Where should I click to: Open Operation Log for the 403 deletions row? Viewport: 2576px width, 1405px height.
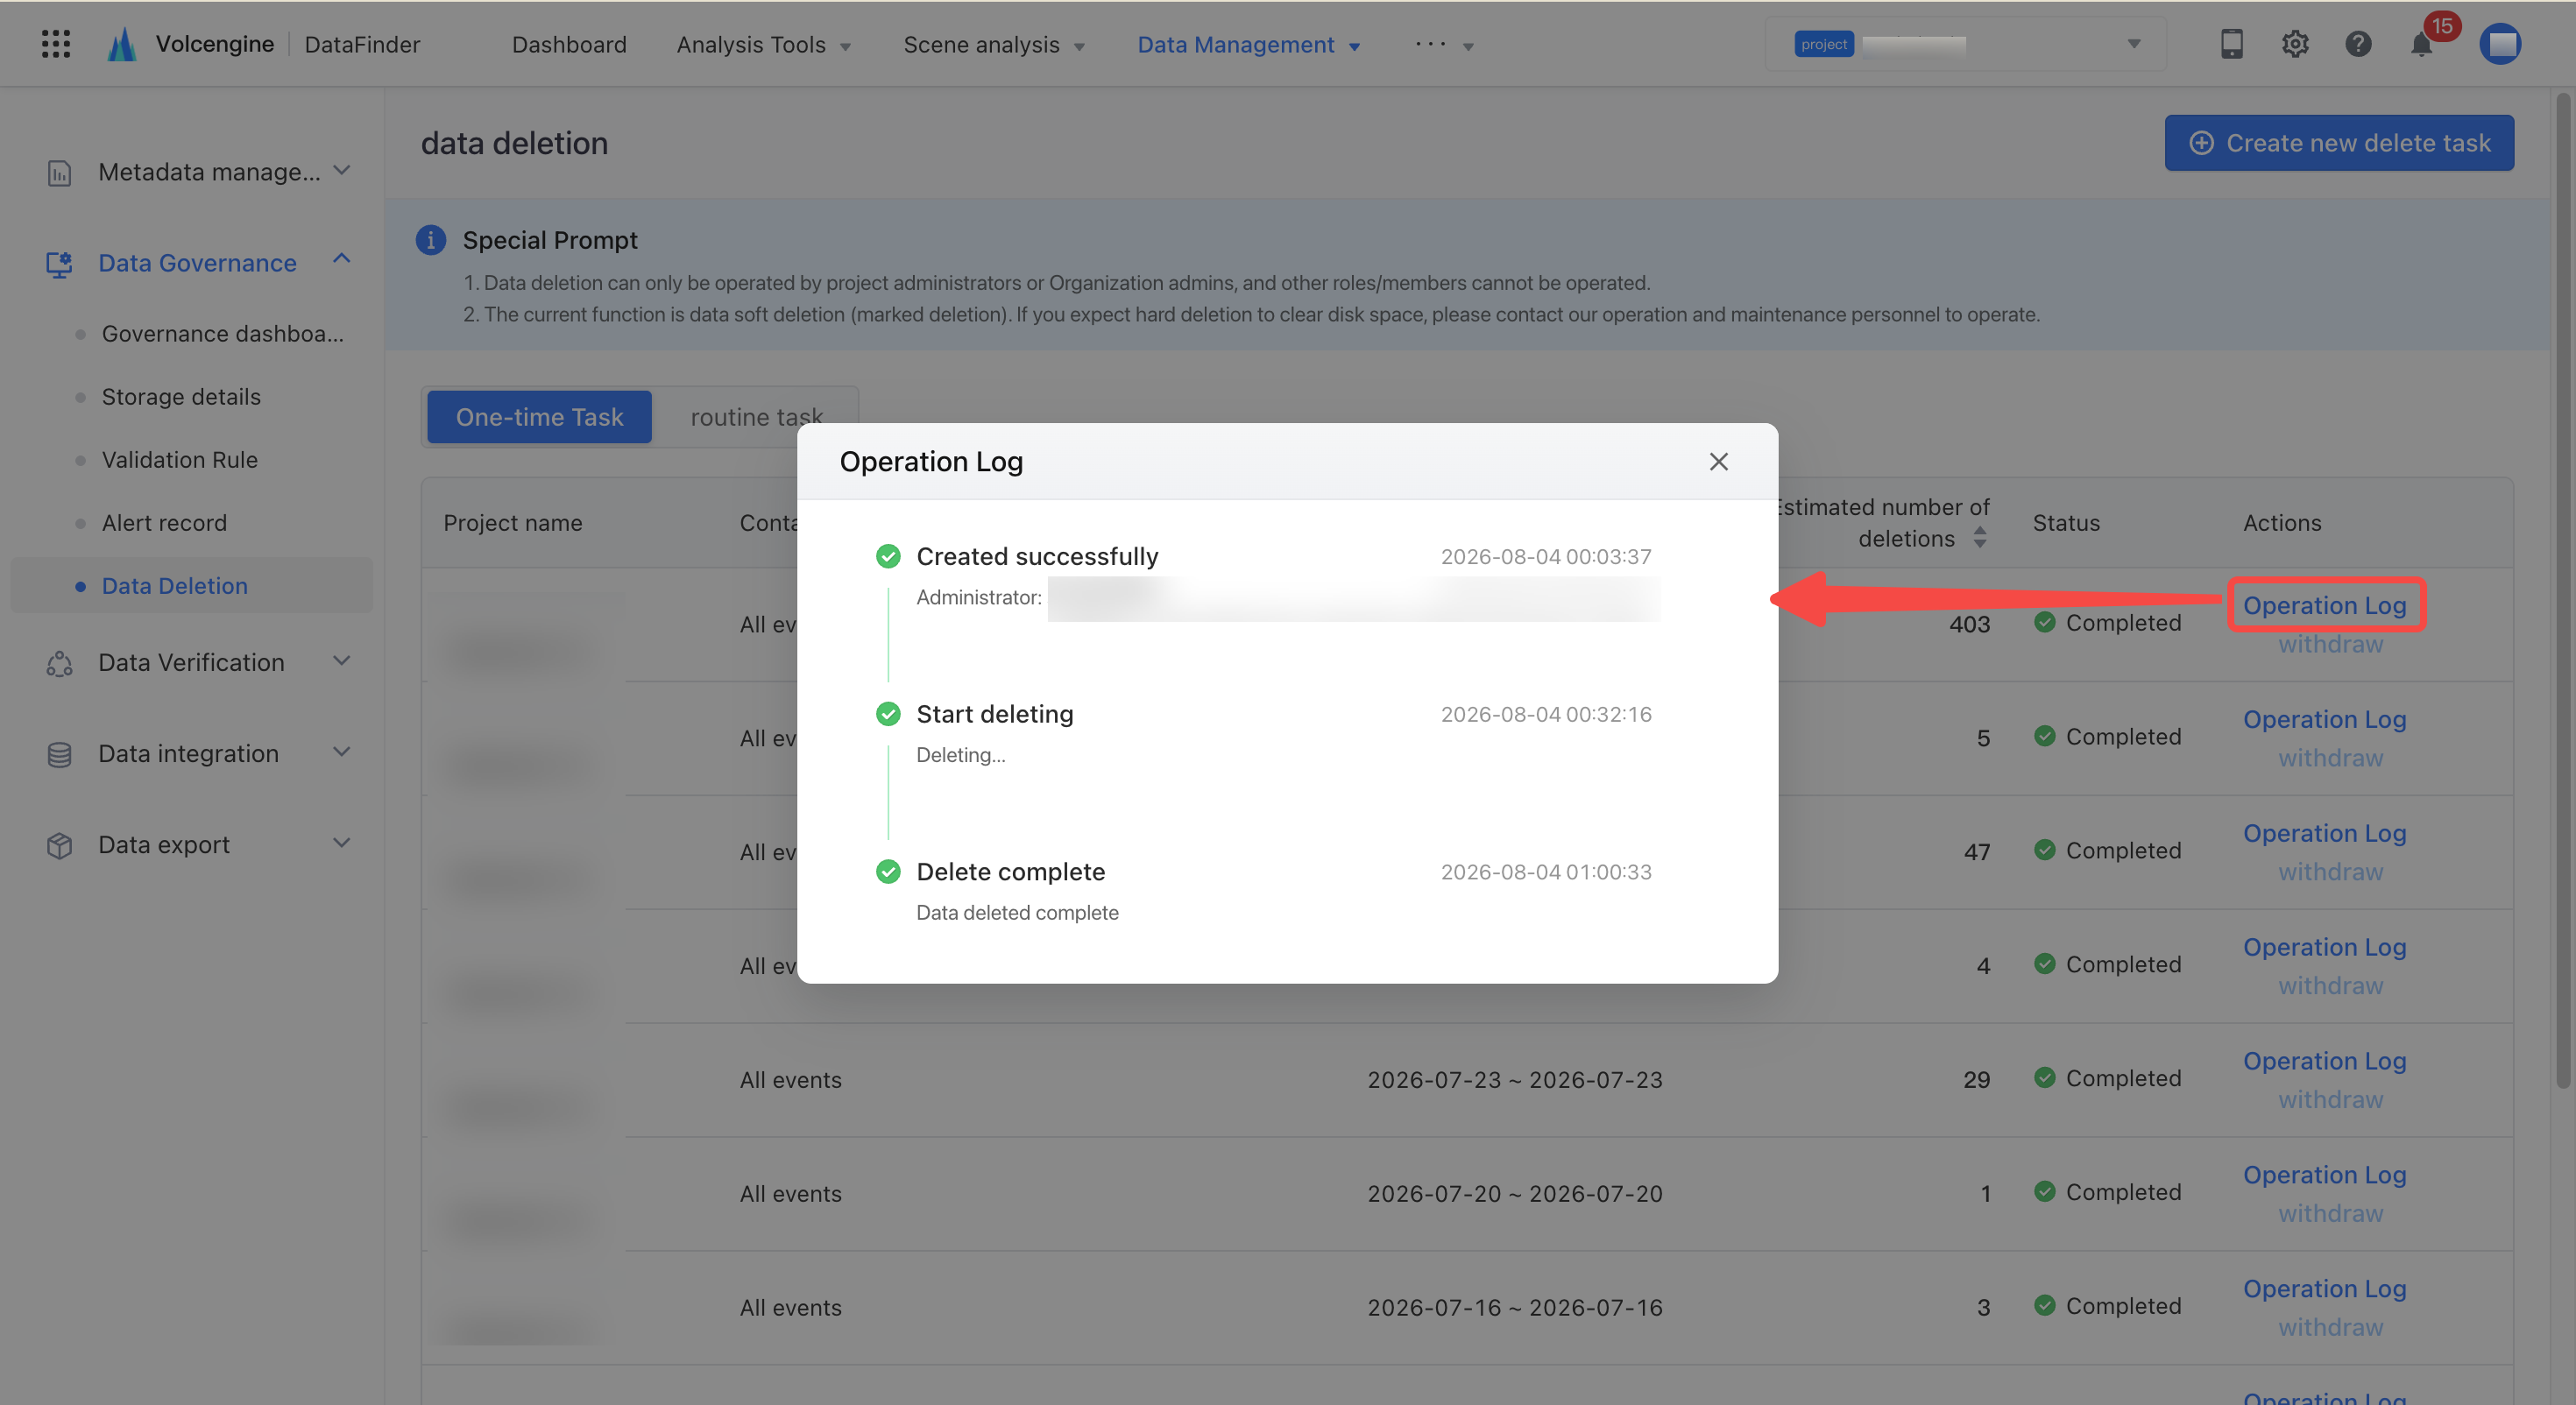[2324, 605]
